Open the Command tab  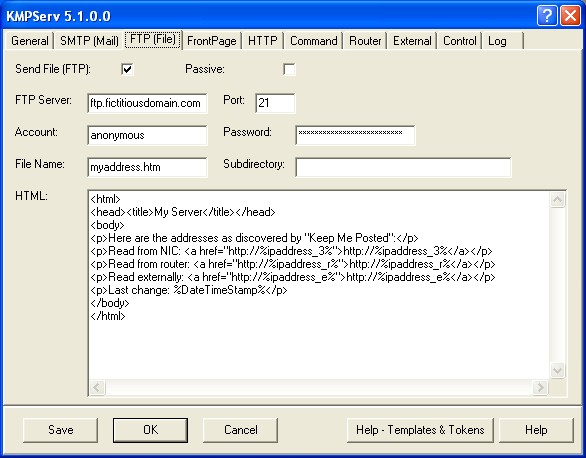314,41
